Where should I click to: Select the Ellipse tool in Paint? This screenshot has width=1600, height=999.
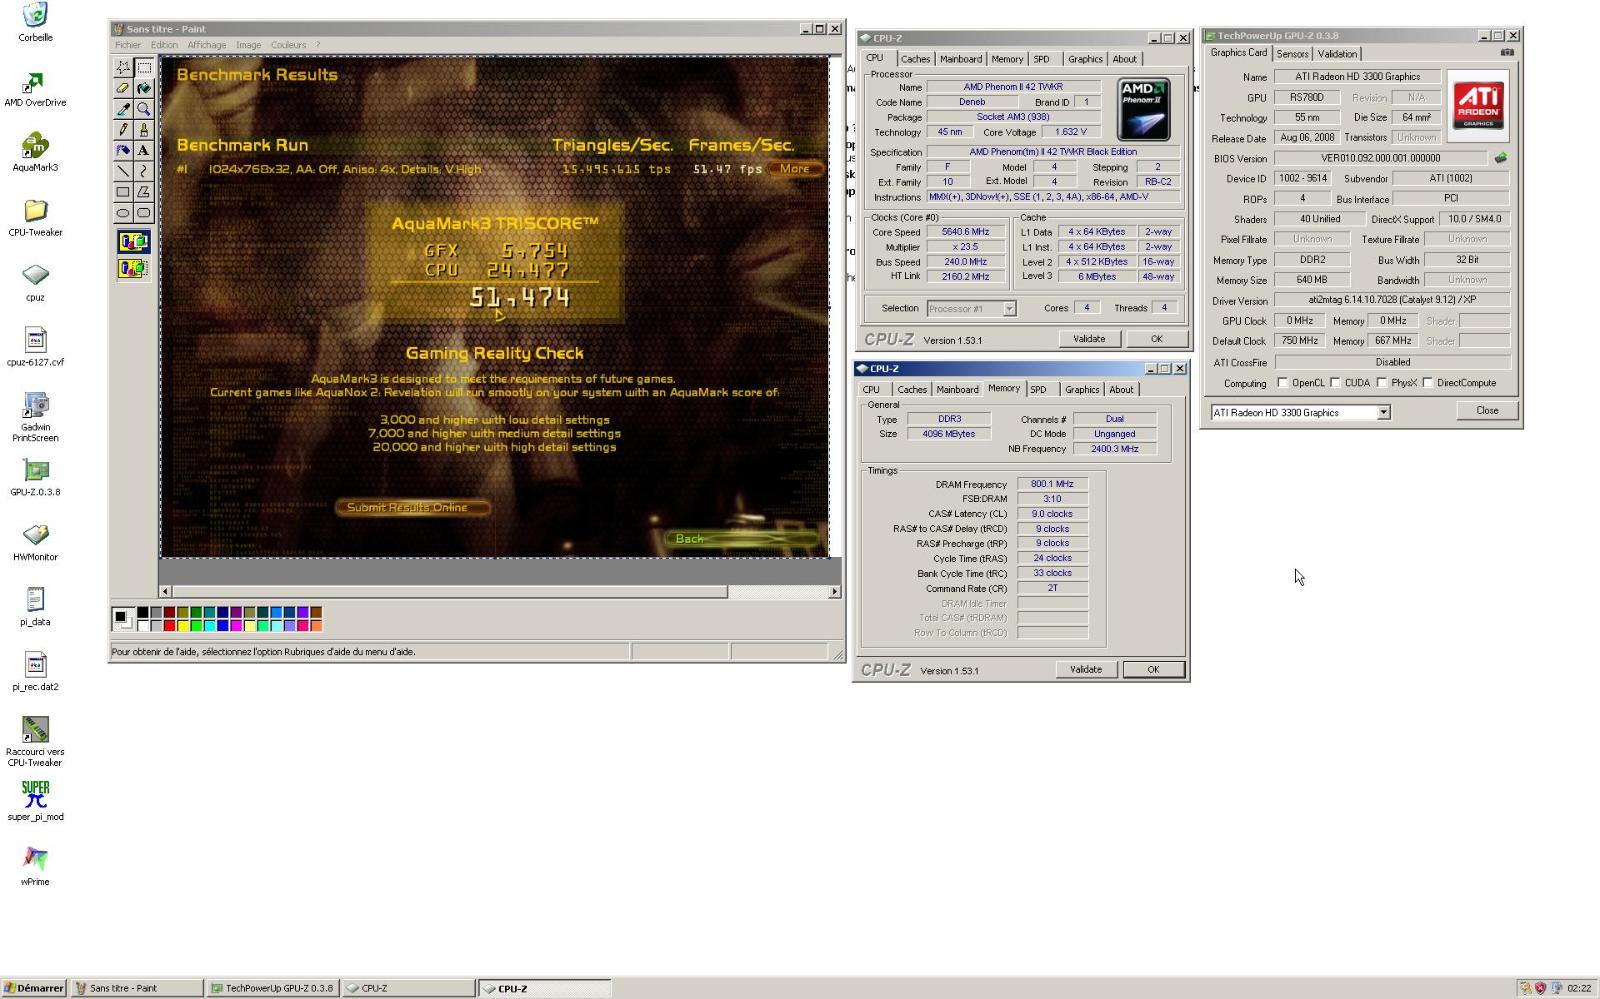tap(123, 212)
